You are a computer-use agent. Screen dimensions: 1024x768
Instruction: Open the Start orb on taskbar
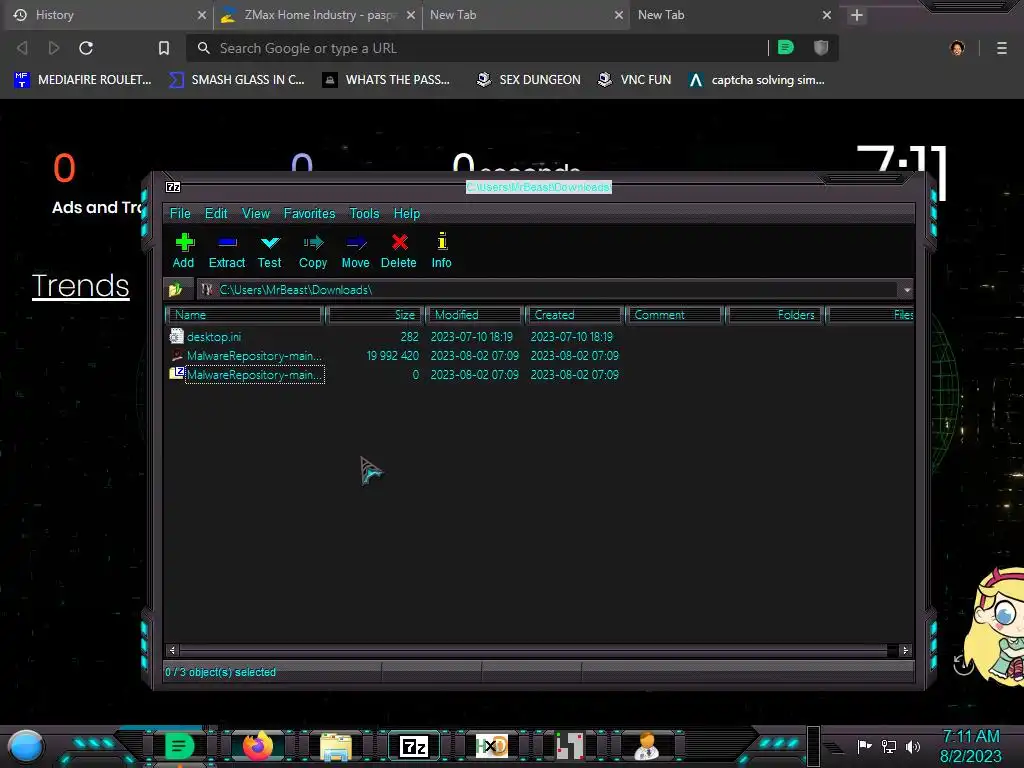click(26, 746)
